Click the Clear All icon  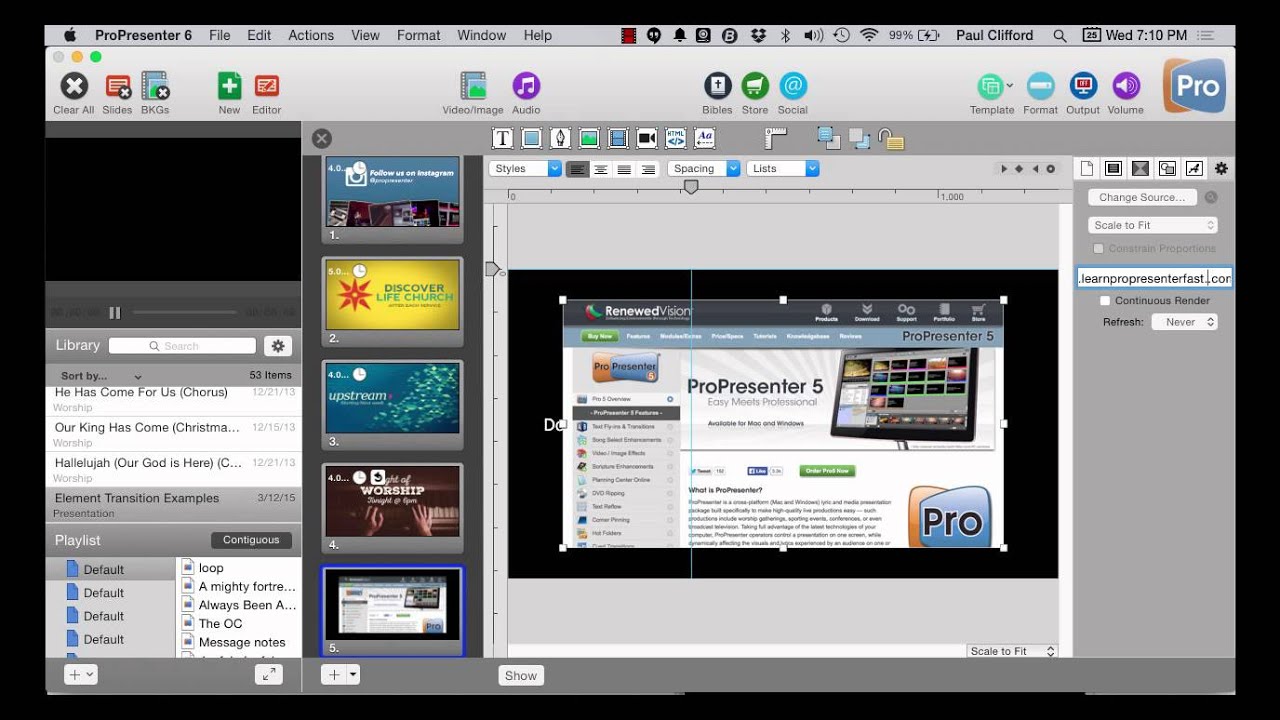73,87
